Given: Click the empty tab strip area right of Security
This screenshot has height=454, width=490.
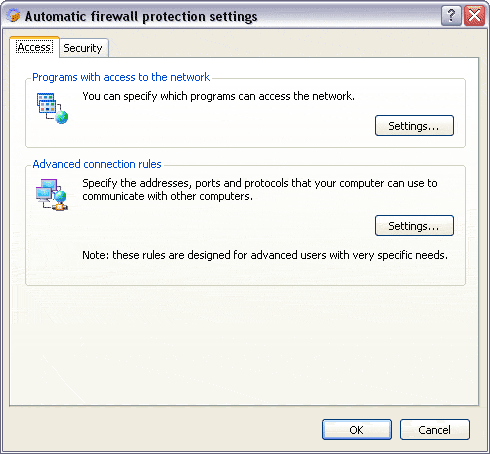Looking at the screenshot, I should pyautogui.click(x=293, y=47).
